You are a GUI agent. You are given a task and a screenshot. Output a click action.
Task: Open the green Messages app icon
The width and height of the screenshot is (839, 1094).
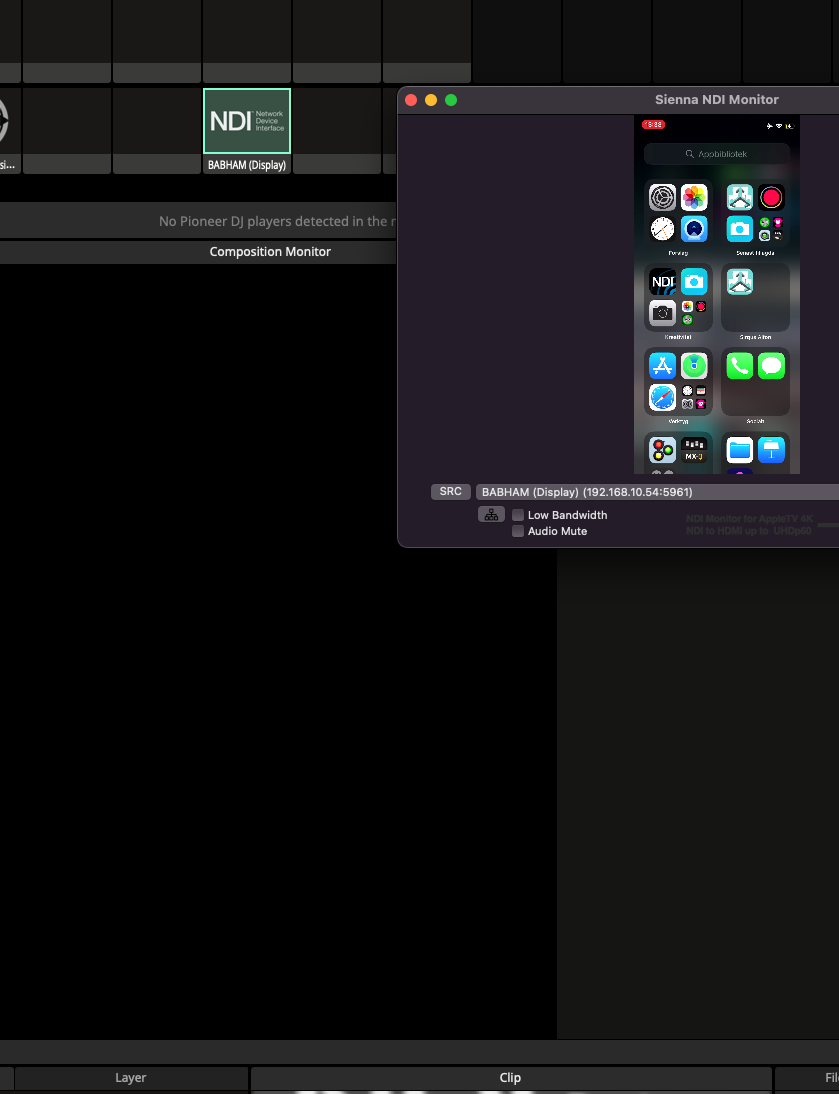(771, 366)
